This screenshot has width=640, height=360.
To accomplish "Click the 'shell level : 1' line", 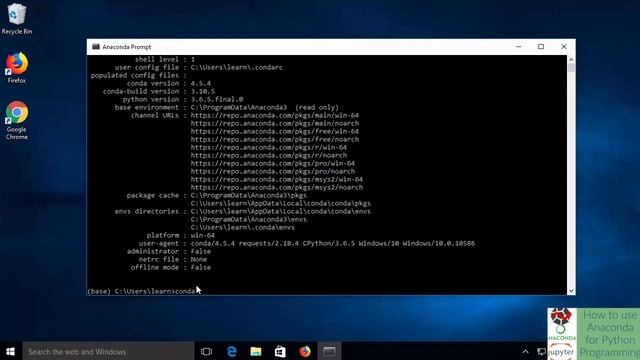I will tap(165, 60).
